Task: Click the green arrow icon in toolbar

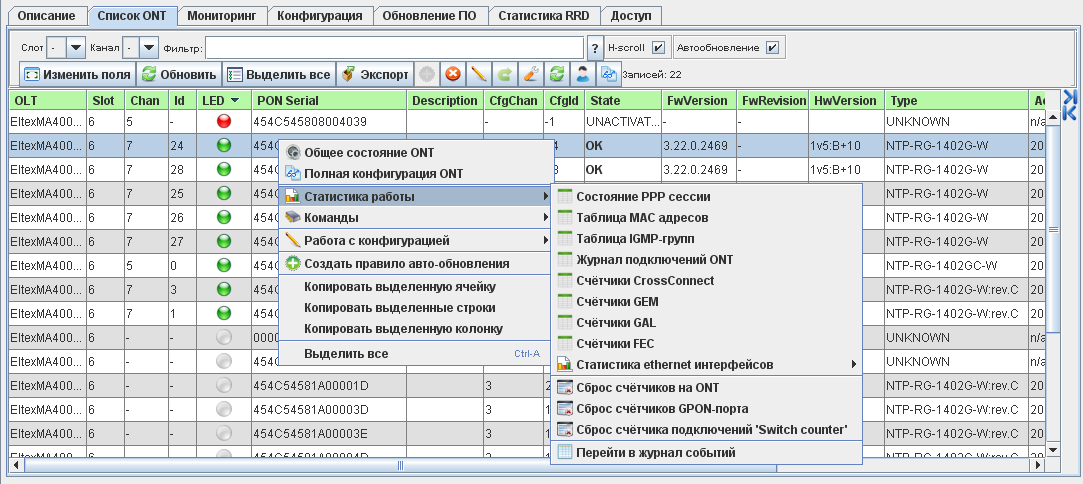Action: coord(505,74)
